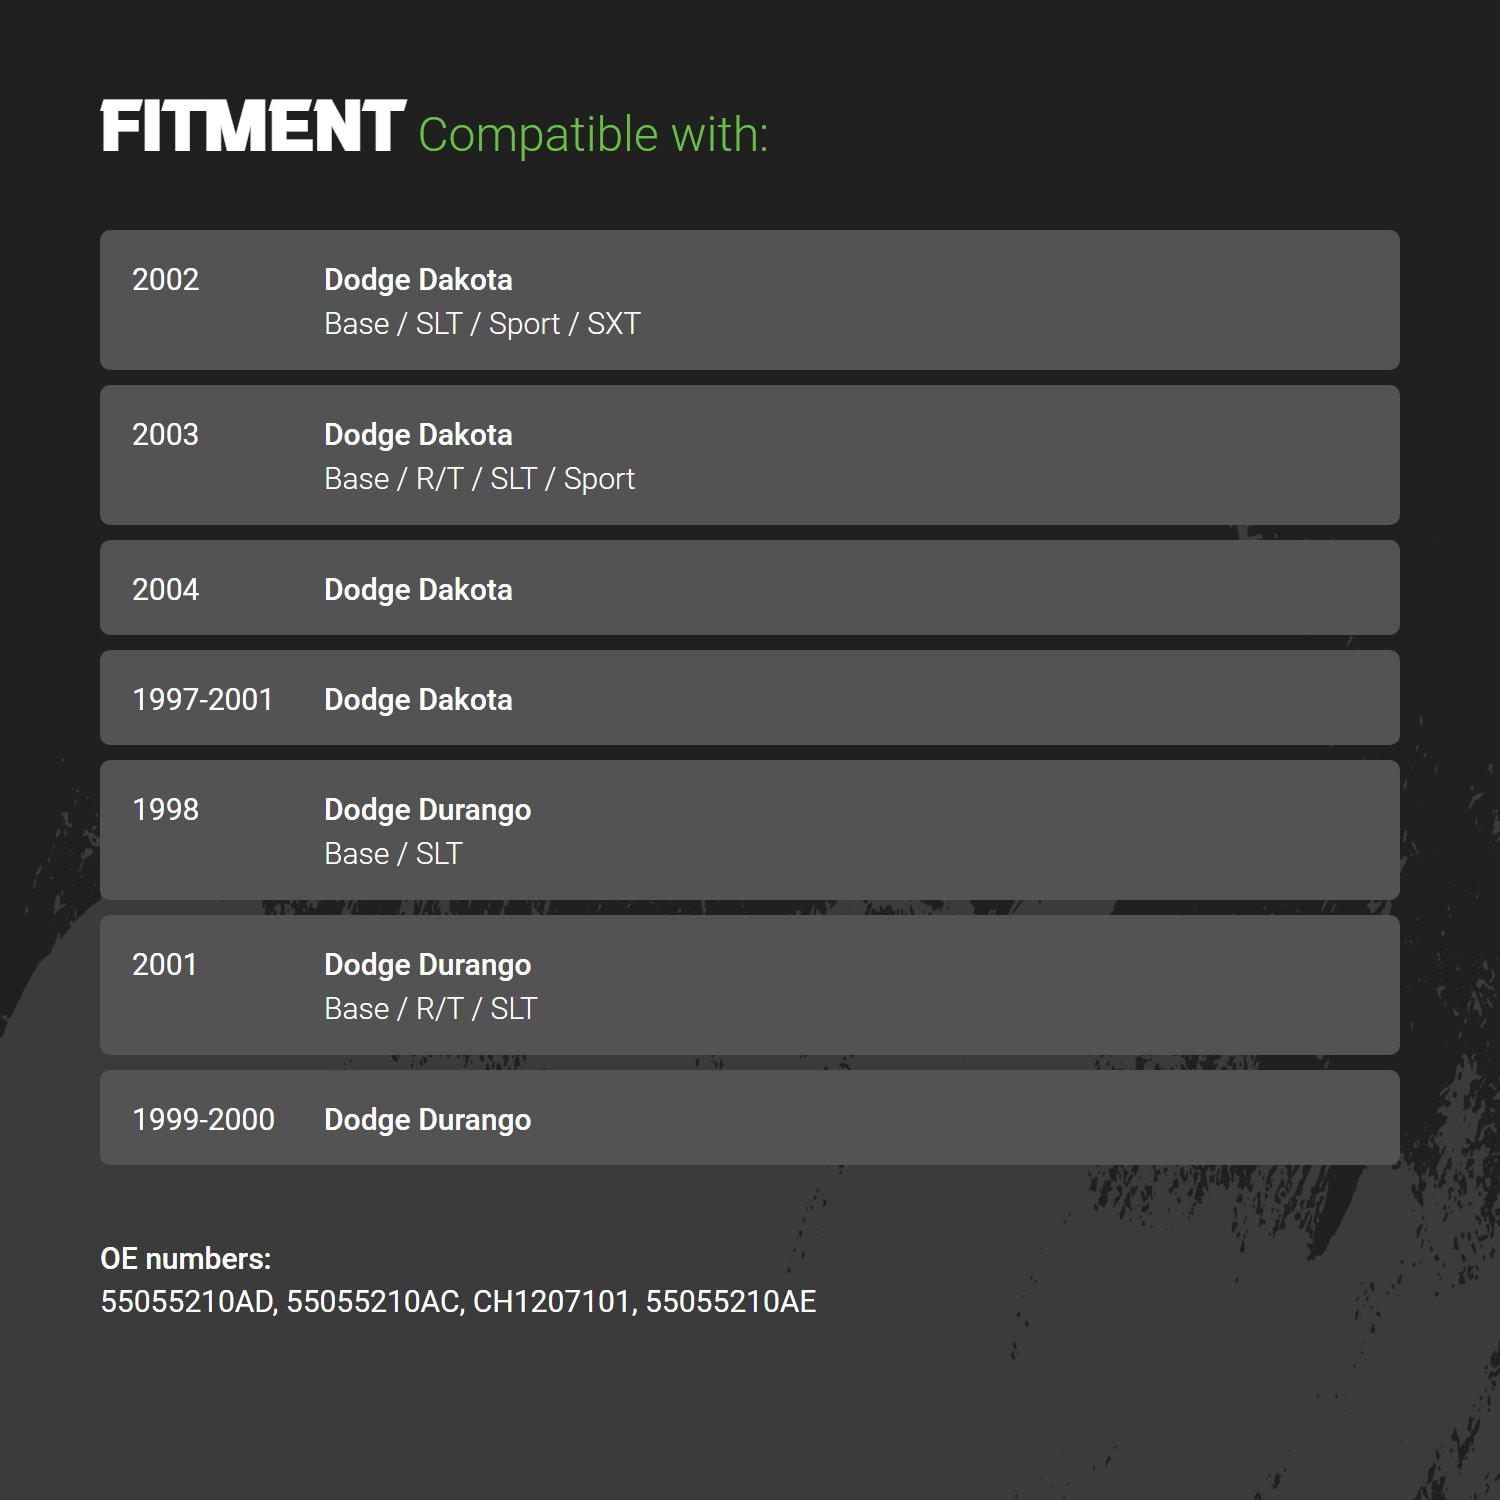Click the 2004 year label
The image size is (1500, 1500).
[x=166, y=590]
